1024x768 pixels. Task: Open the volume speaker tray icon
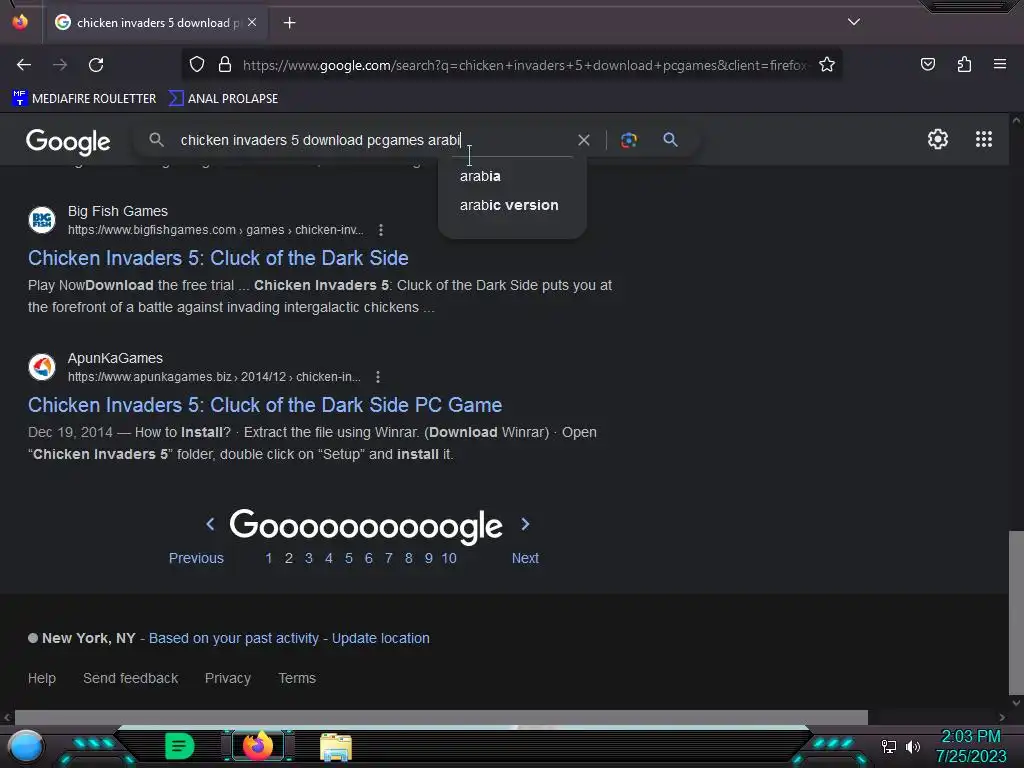[x=912, y=746]
